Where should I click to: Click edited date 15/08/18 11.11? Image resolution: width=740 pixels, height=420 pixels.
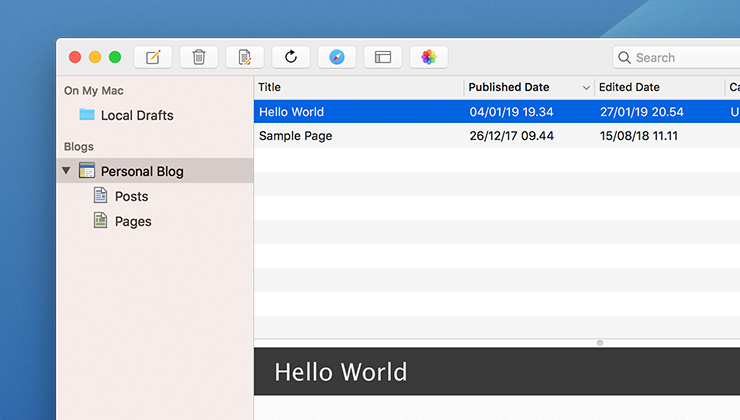[639, 136]
